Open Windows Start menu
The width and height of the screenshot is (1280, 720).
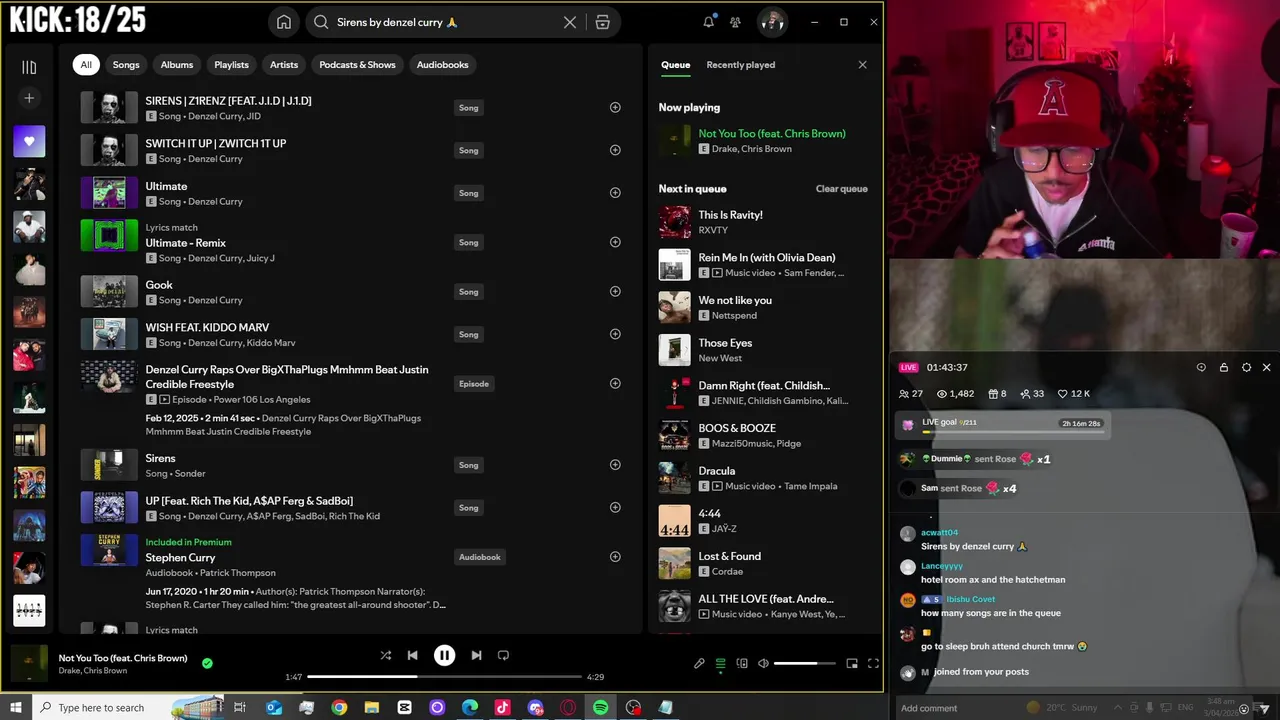click(x=17, y=707)
